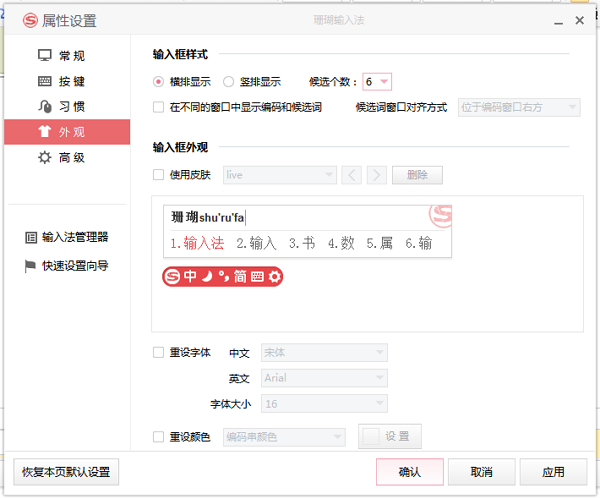Enable showing code and candidates in separate windows
Viewport: 600px width, 499px height.
pyautogui.click(x=158, y=107)
